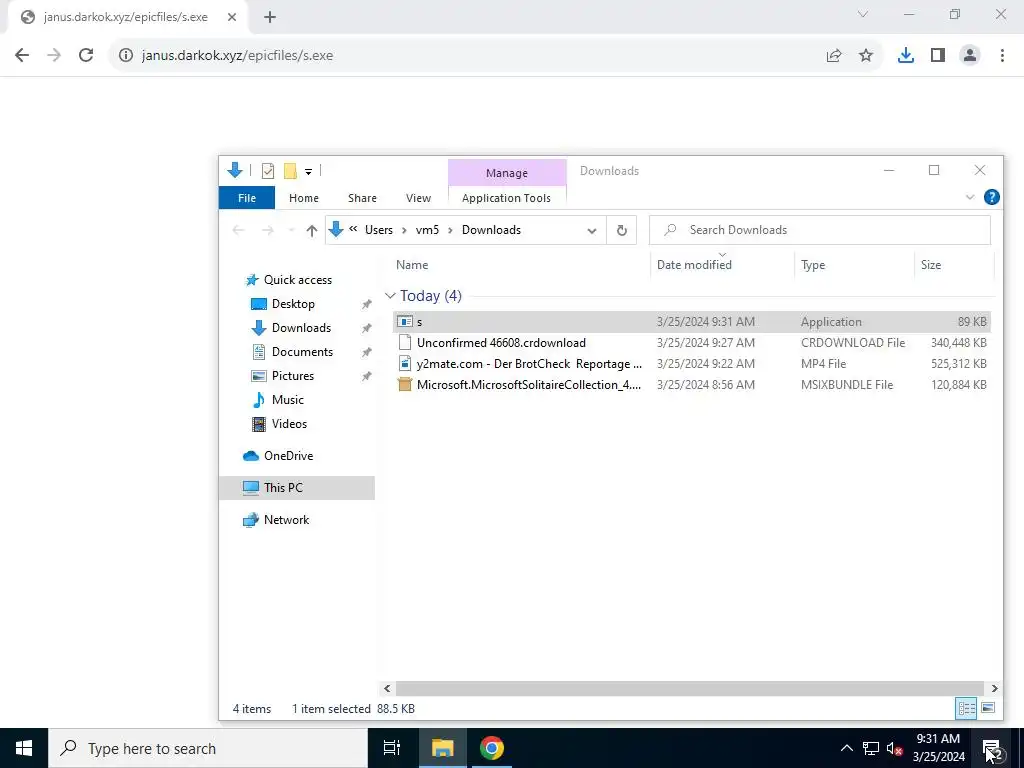Select Unconfirmed 46608.crdownload file

[692, 343]
